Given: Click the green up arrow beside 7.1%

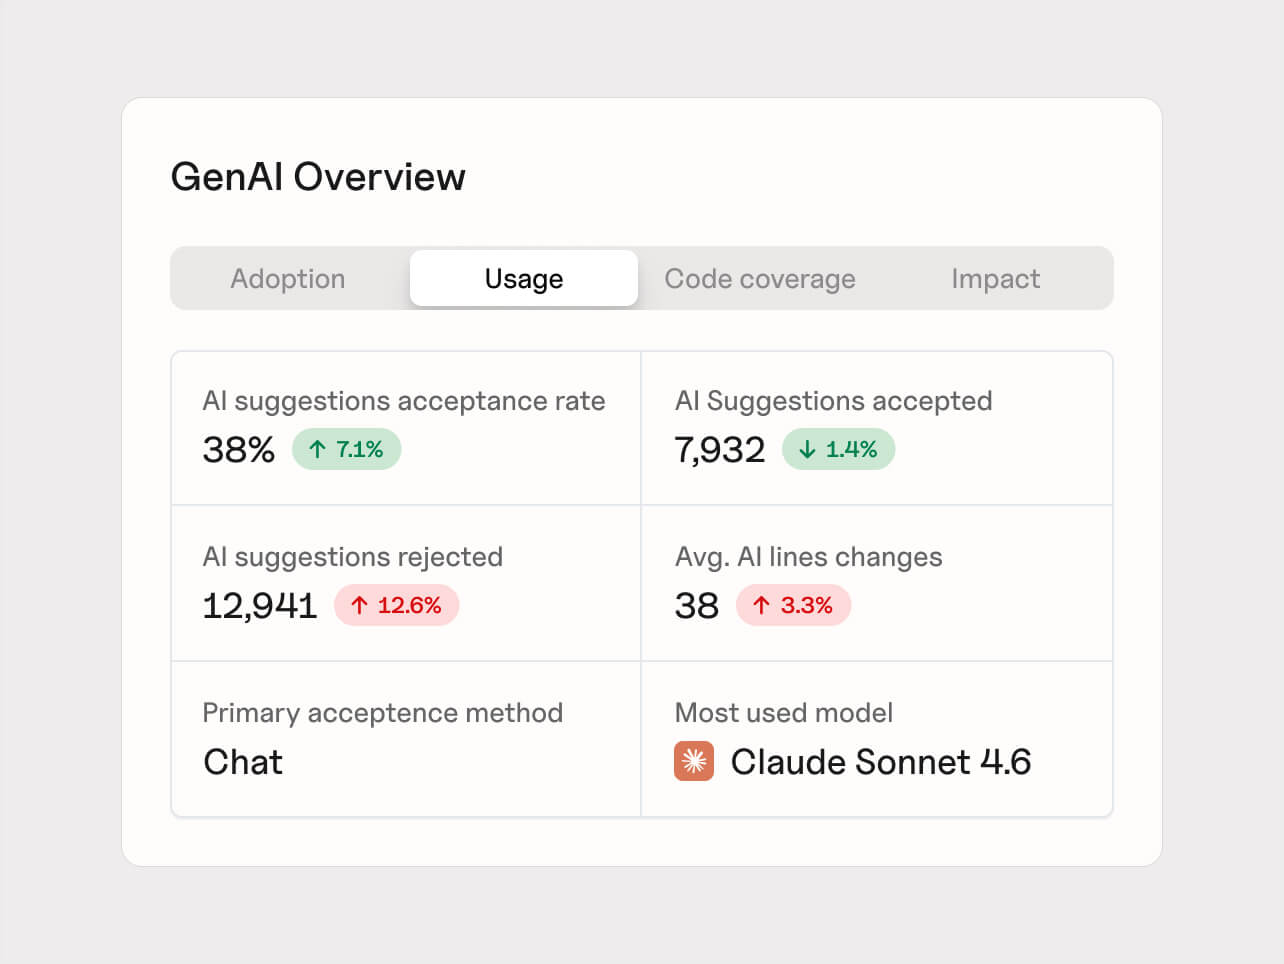Looking at the screenshot, I should click(318, 450).
